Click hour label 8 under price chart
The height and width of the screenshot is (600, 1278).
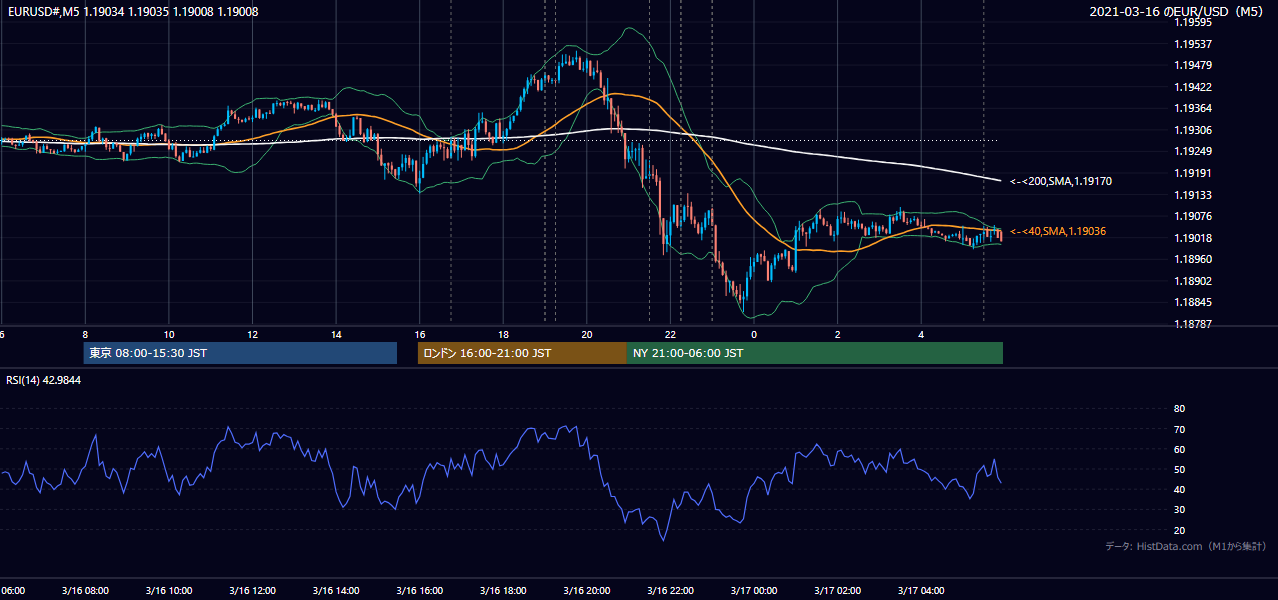pyautogui.click(x=85, y=334)
